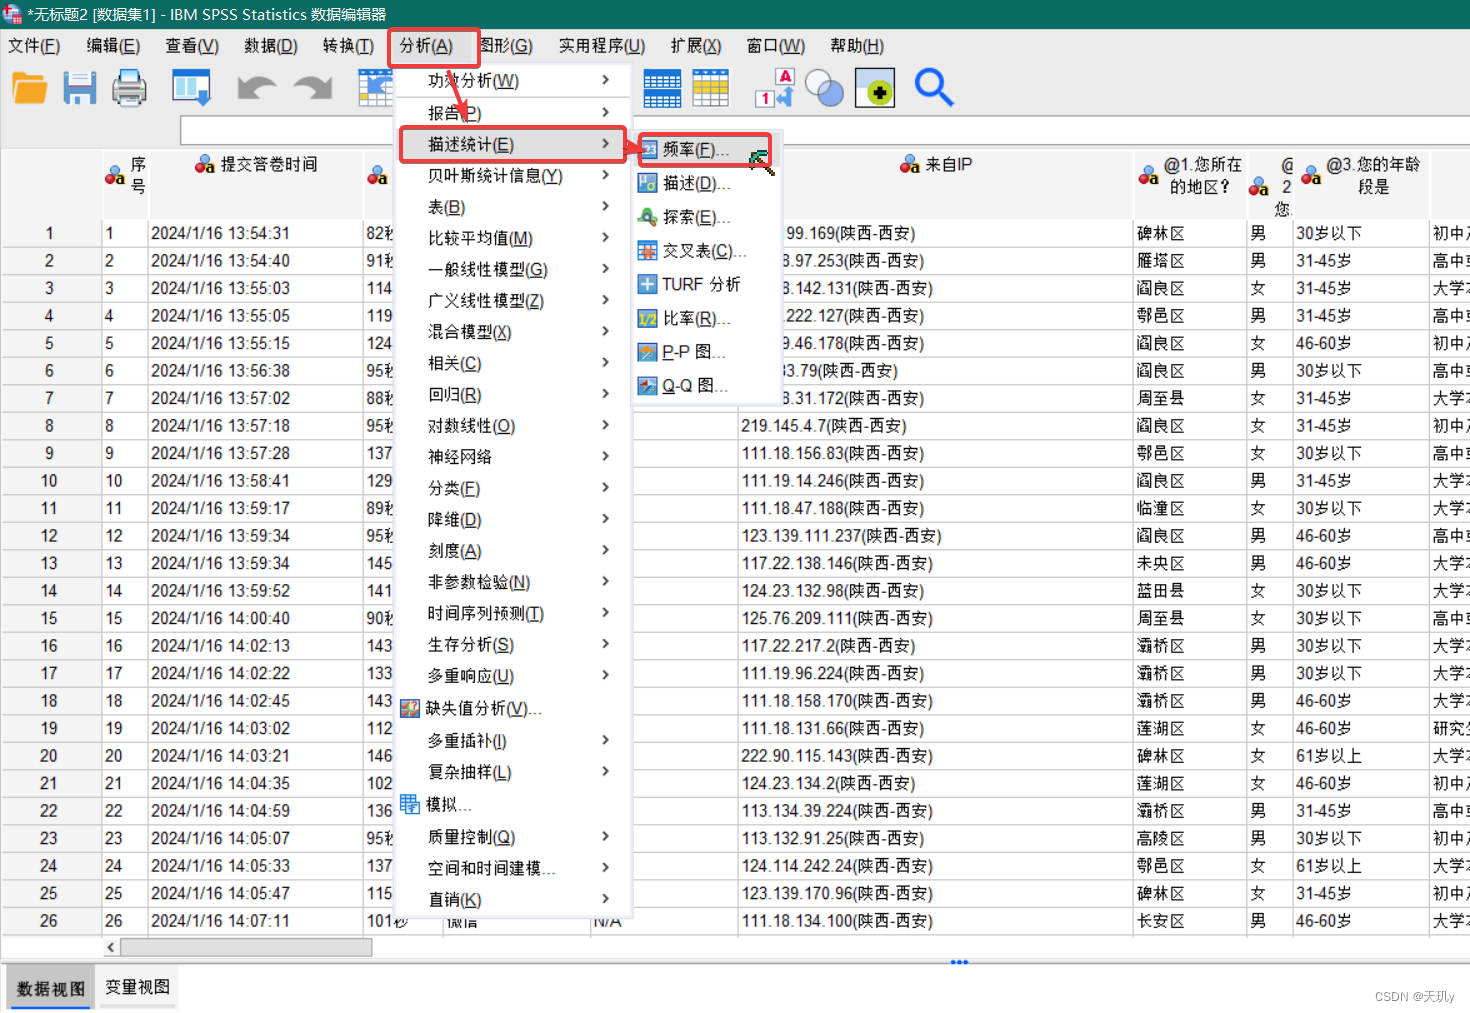Print using the printer toolbar icon
1470x1013 pixels.
(129, 88)
